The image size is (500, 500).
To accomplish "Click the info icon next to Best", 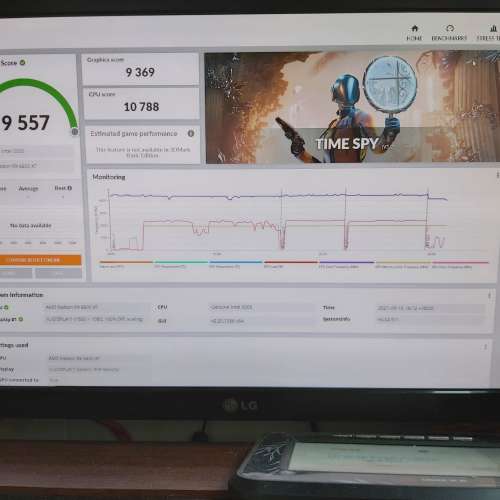I will (70, 188).
